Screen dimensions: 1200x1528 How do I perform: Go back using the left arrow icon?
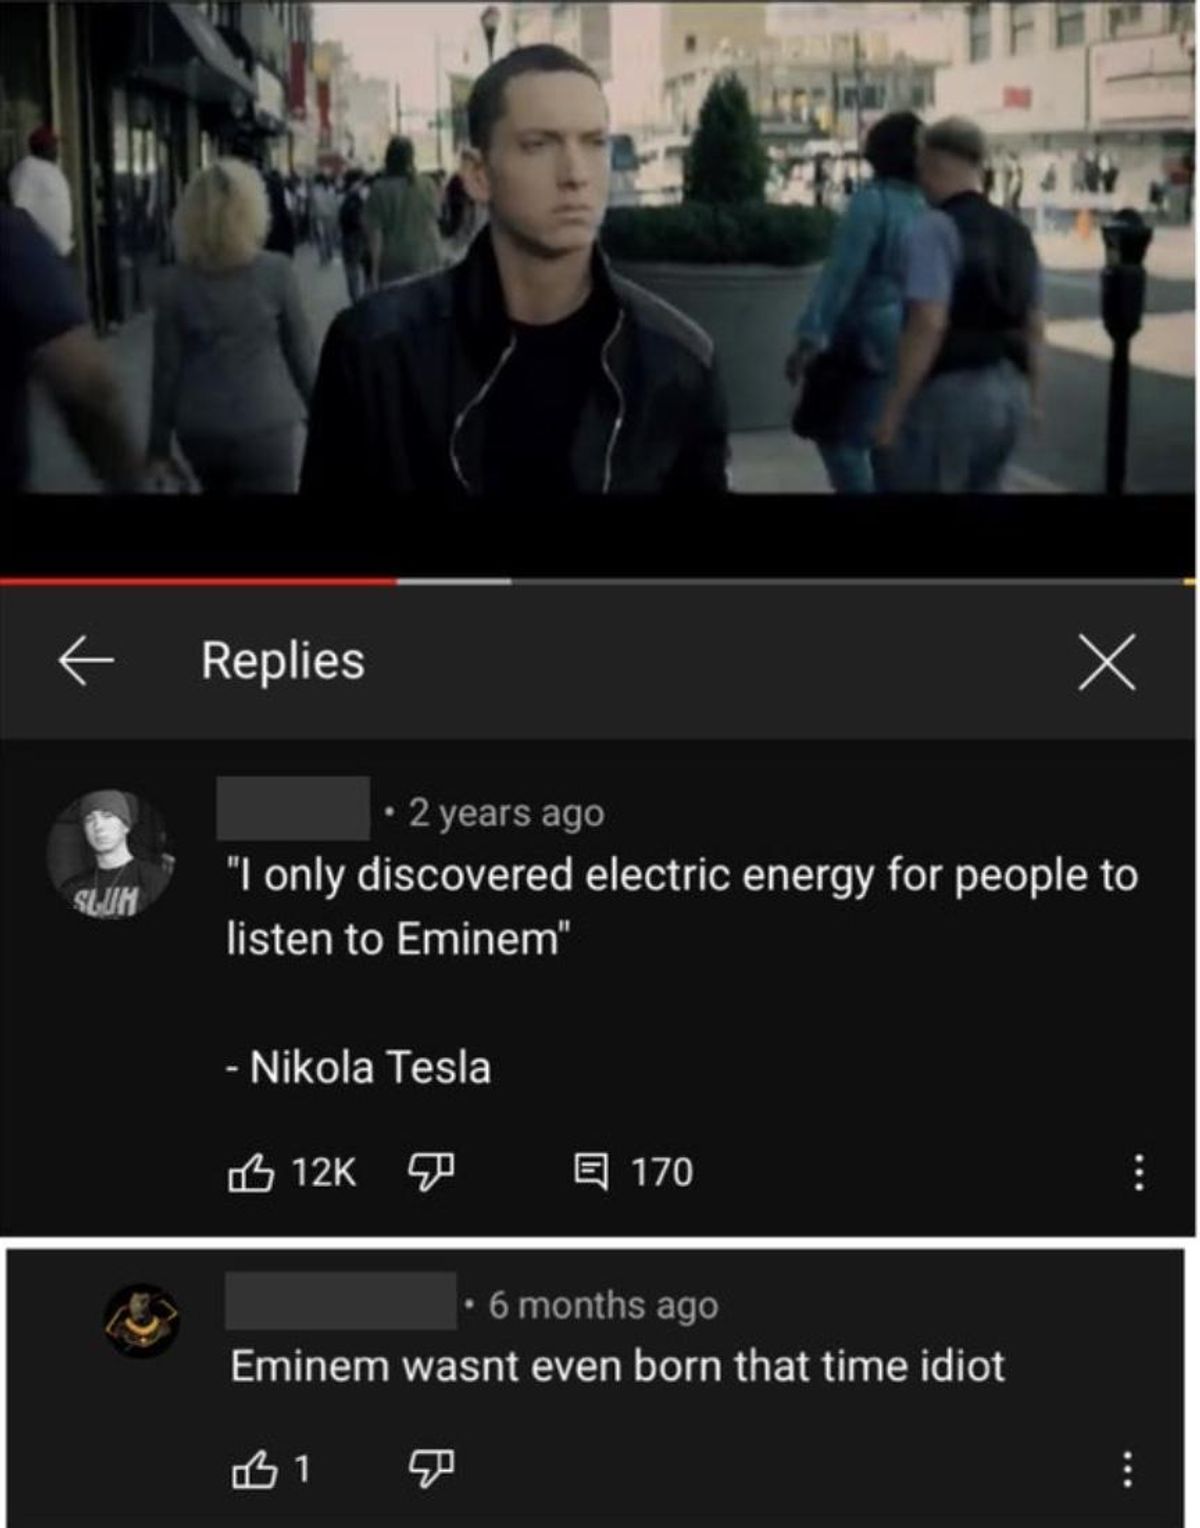coord(85,662)
